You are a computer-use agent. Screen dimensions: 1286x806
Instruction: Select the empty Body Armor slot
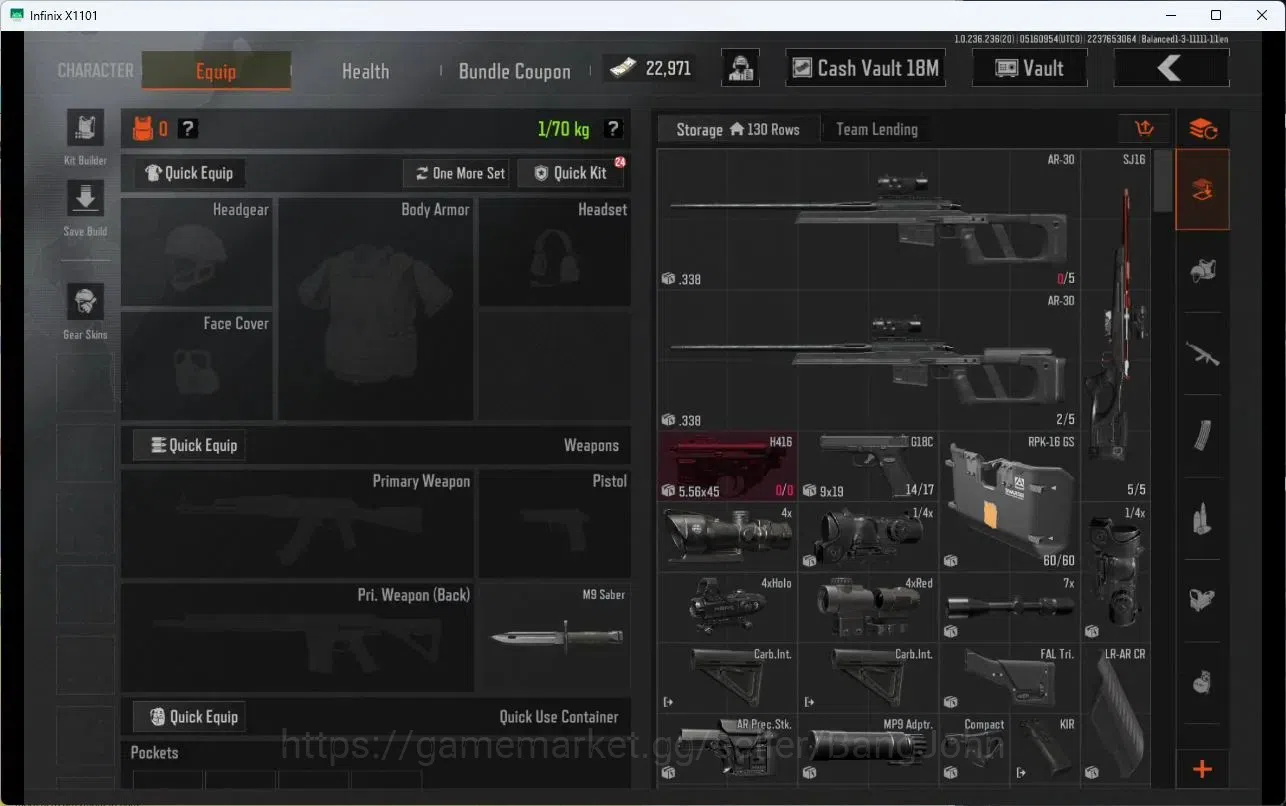click(376, 309)
